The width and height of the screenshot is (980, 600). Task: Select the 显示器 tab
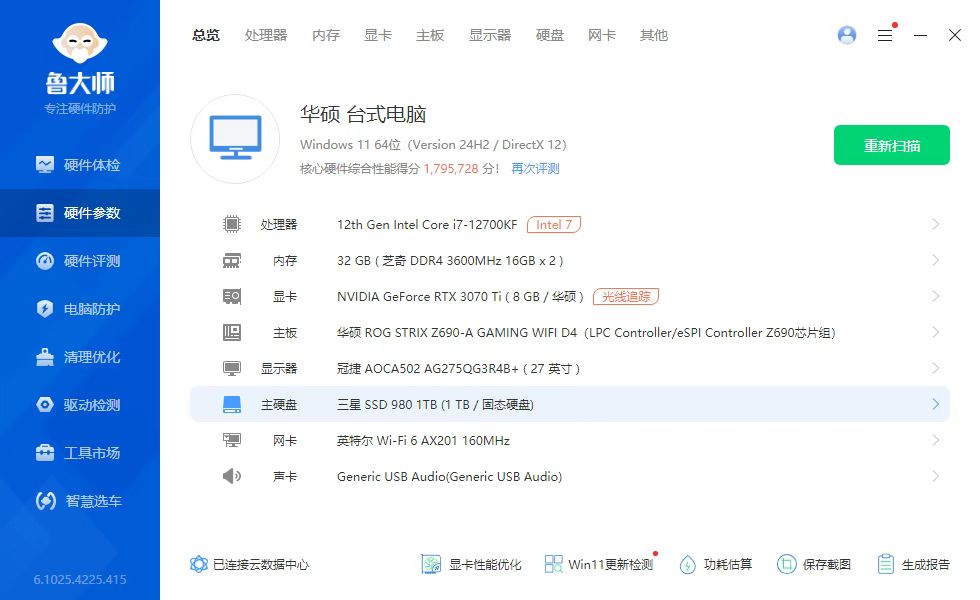point(490,35)
